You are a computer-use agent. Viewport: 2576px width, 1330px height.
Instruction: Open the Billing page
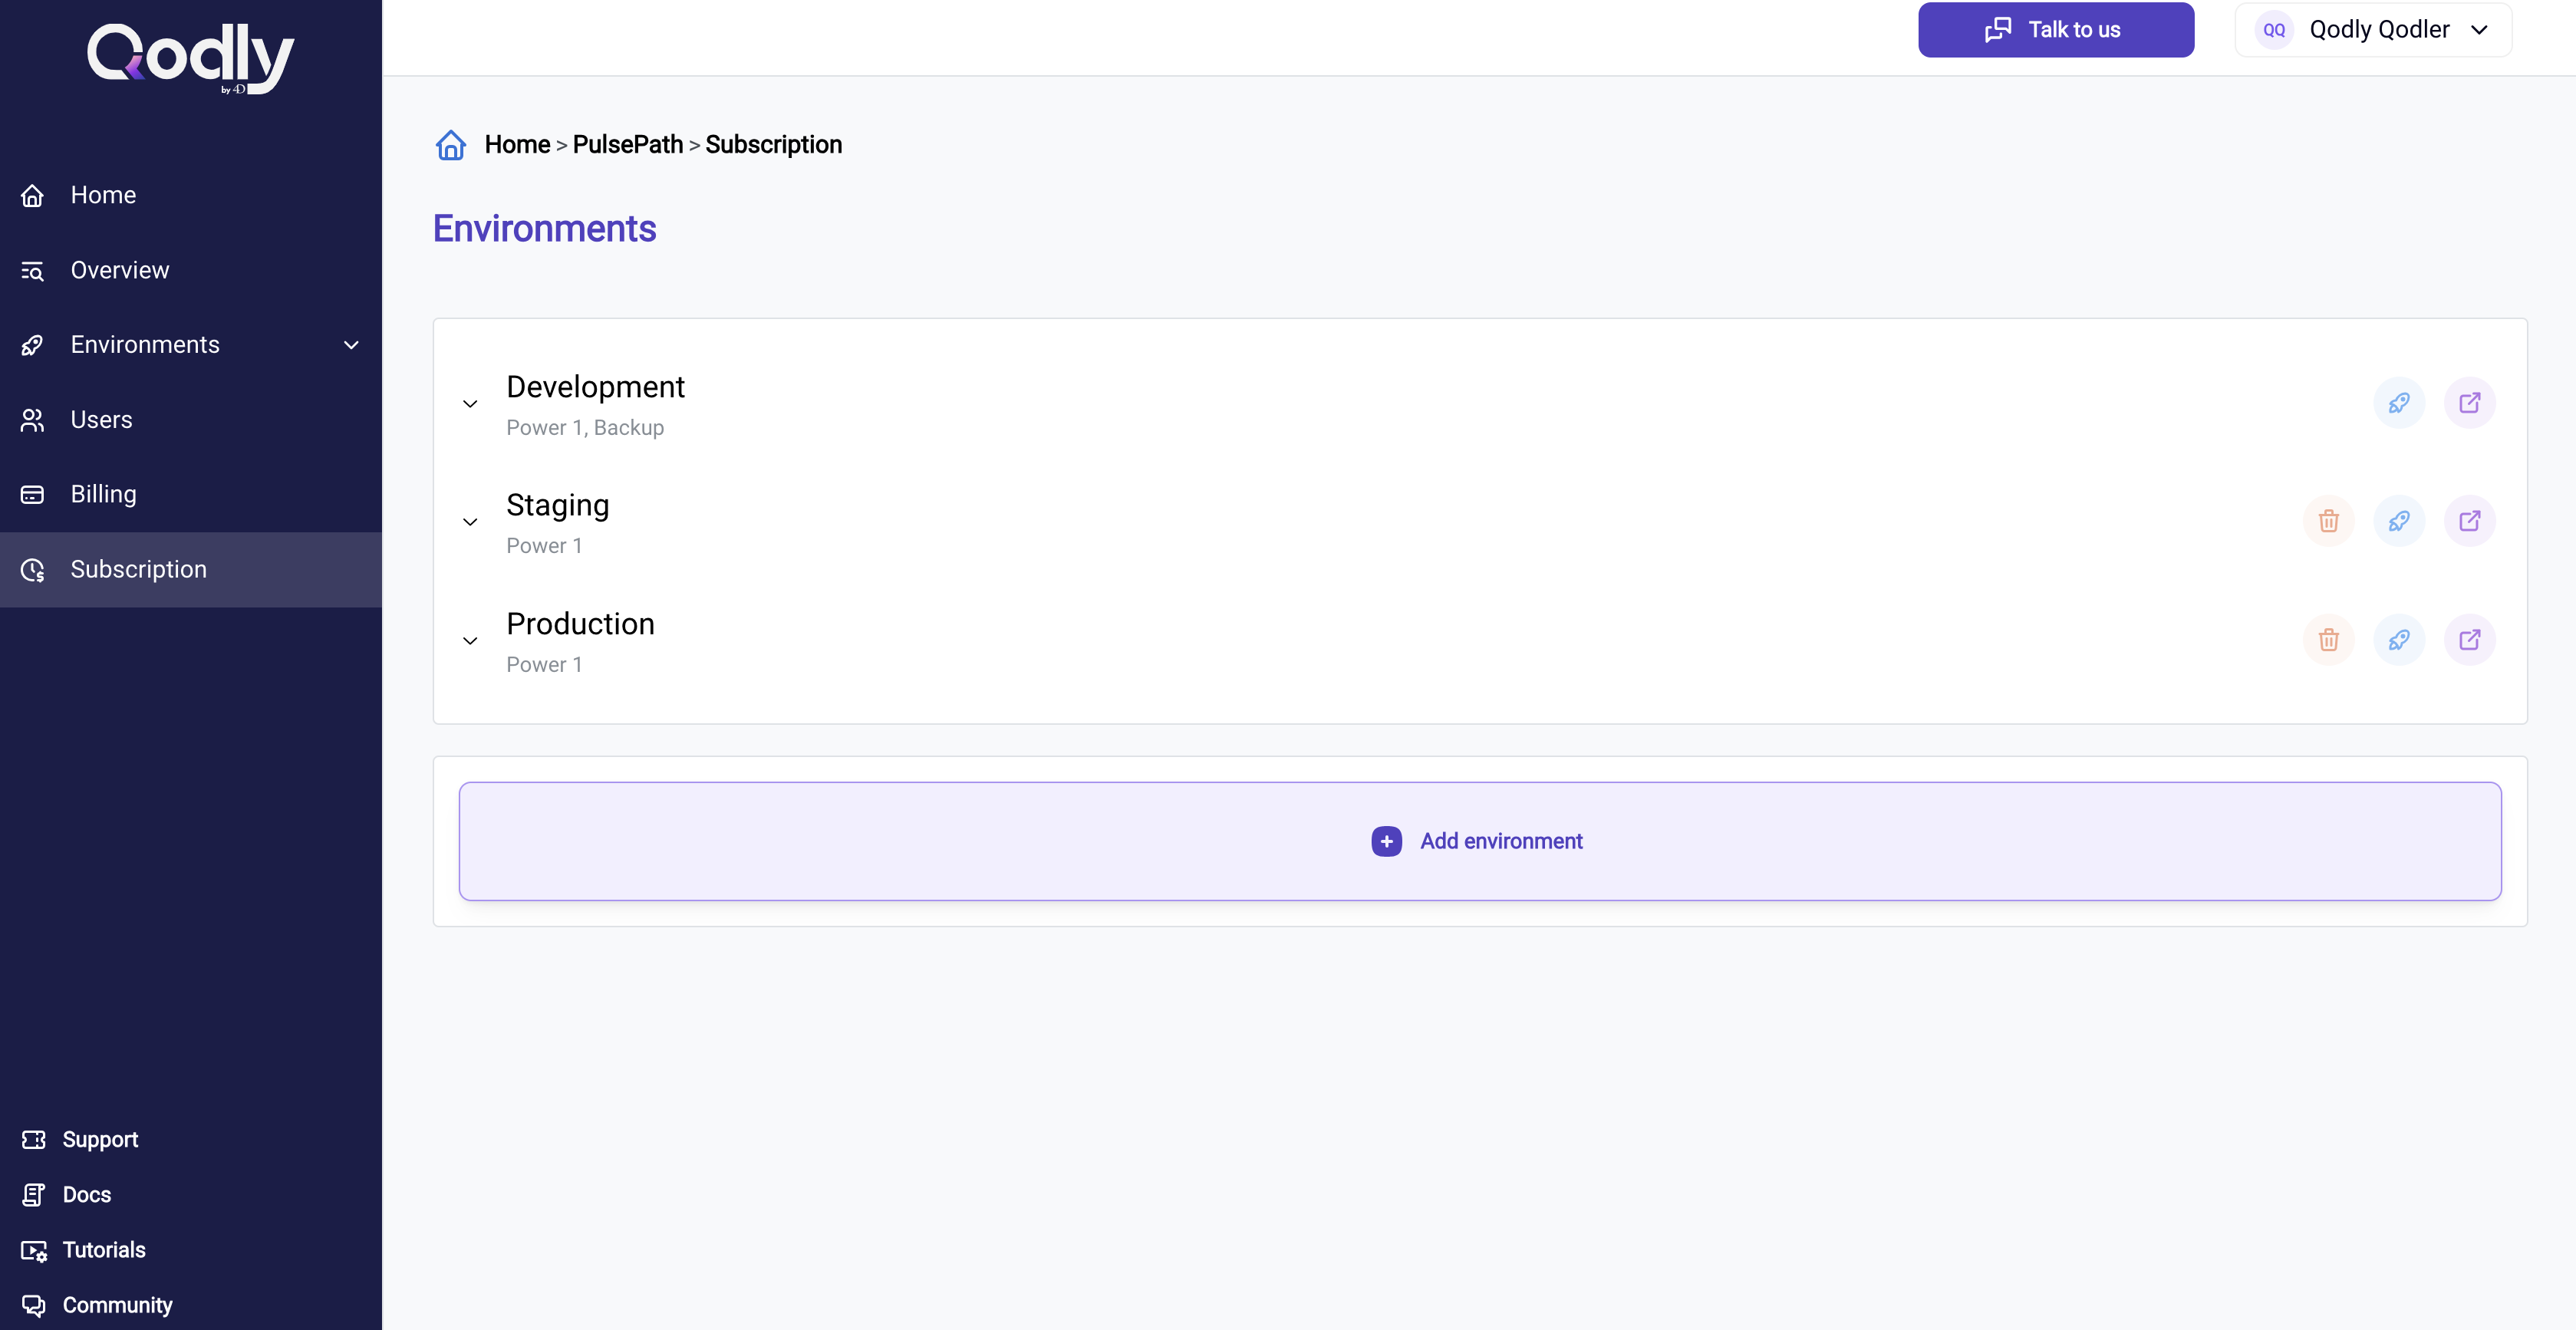pos(191,495)
